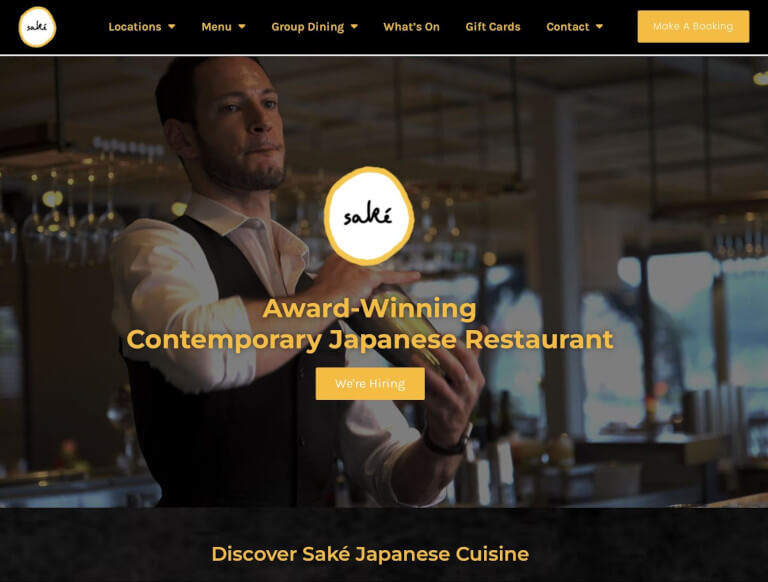Viewport: 768px width, 582px height.
Task: Expand the Contact dropdown arrow
Action: (x=600, y=27)
